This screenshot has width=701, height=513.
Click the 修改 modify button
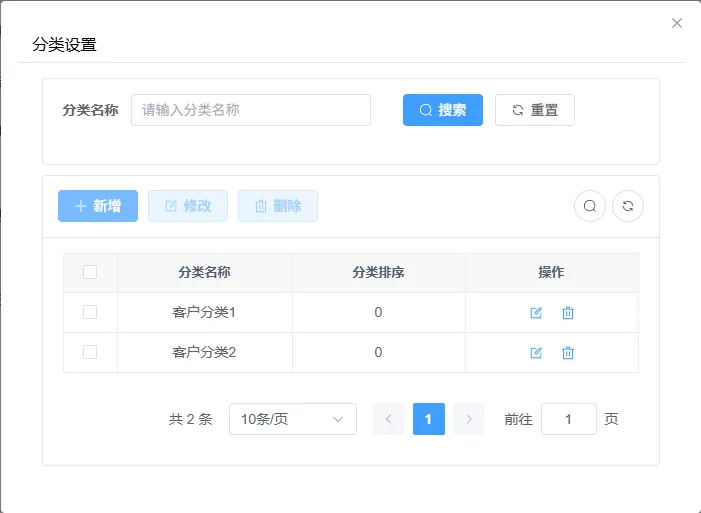[188, 206]
